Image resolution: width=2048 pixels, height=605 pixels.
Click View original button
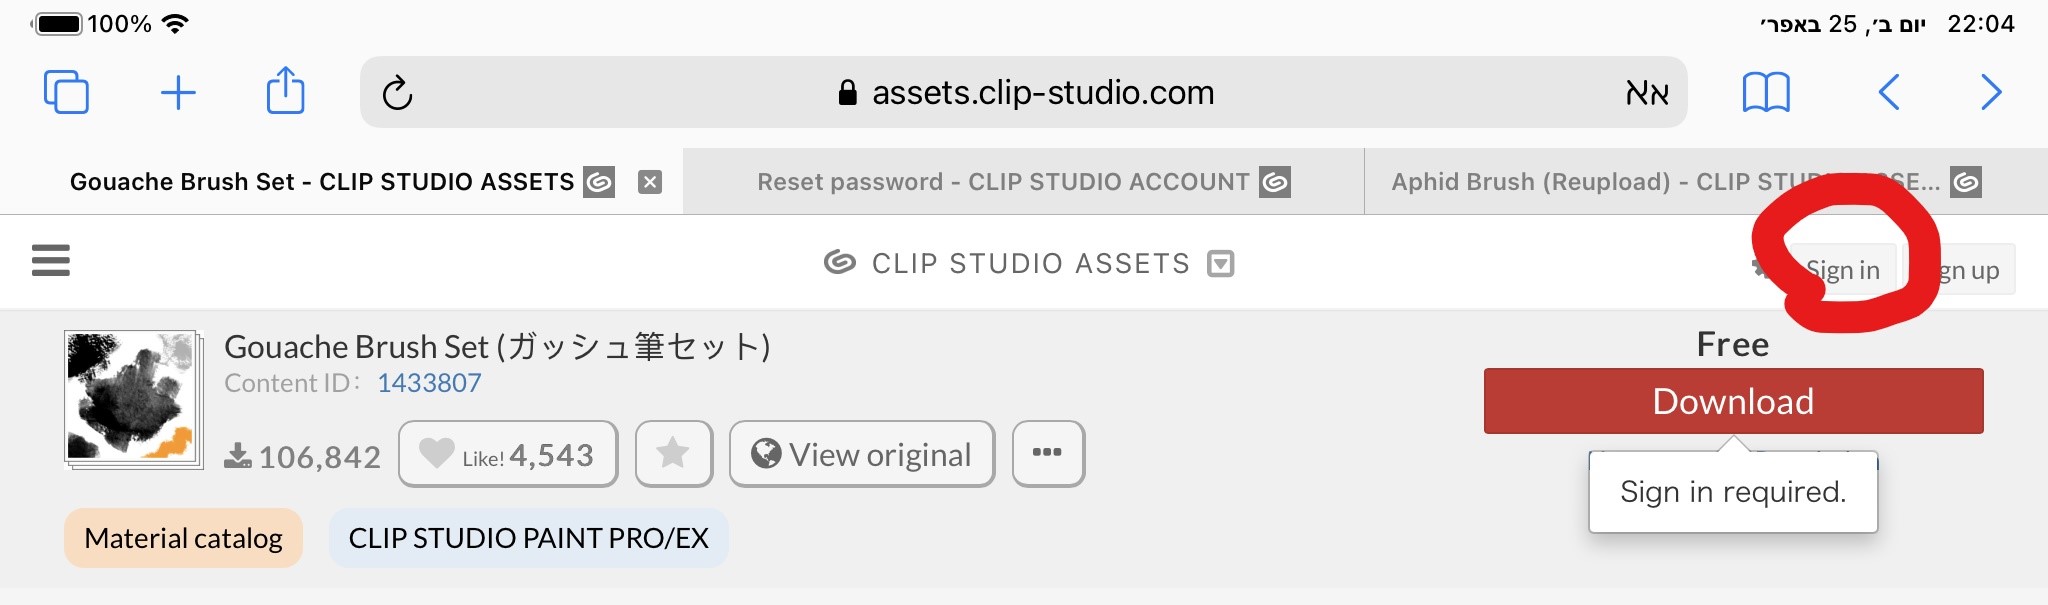tap(862, 454)
